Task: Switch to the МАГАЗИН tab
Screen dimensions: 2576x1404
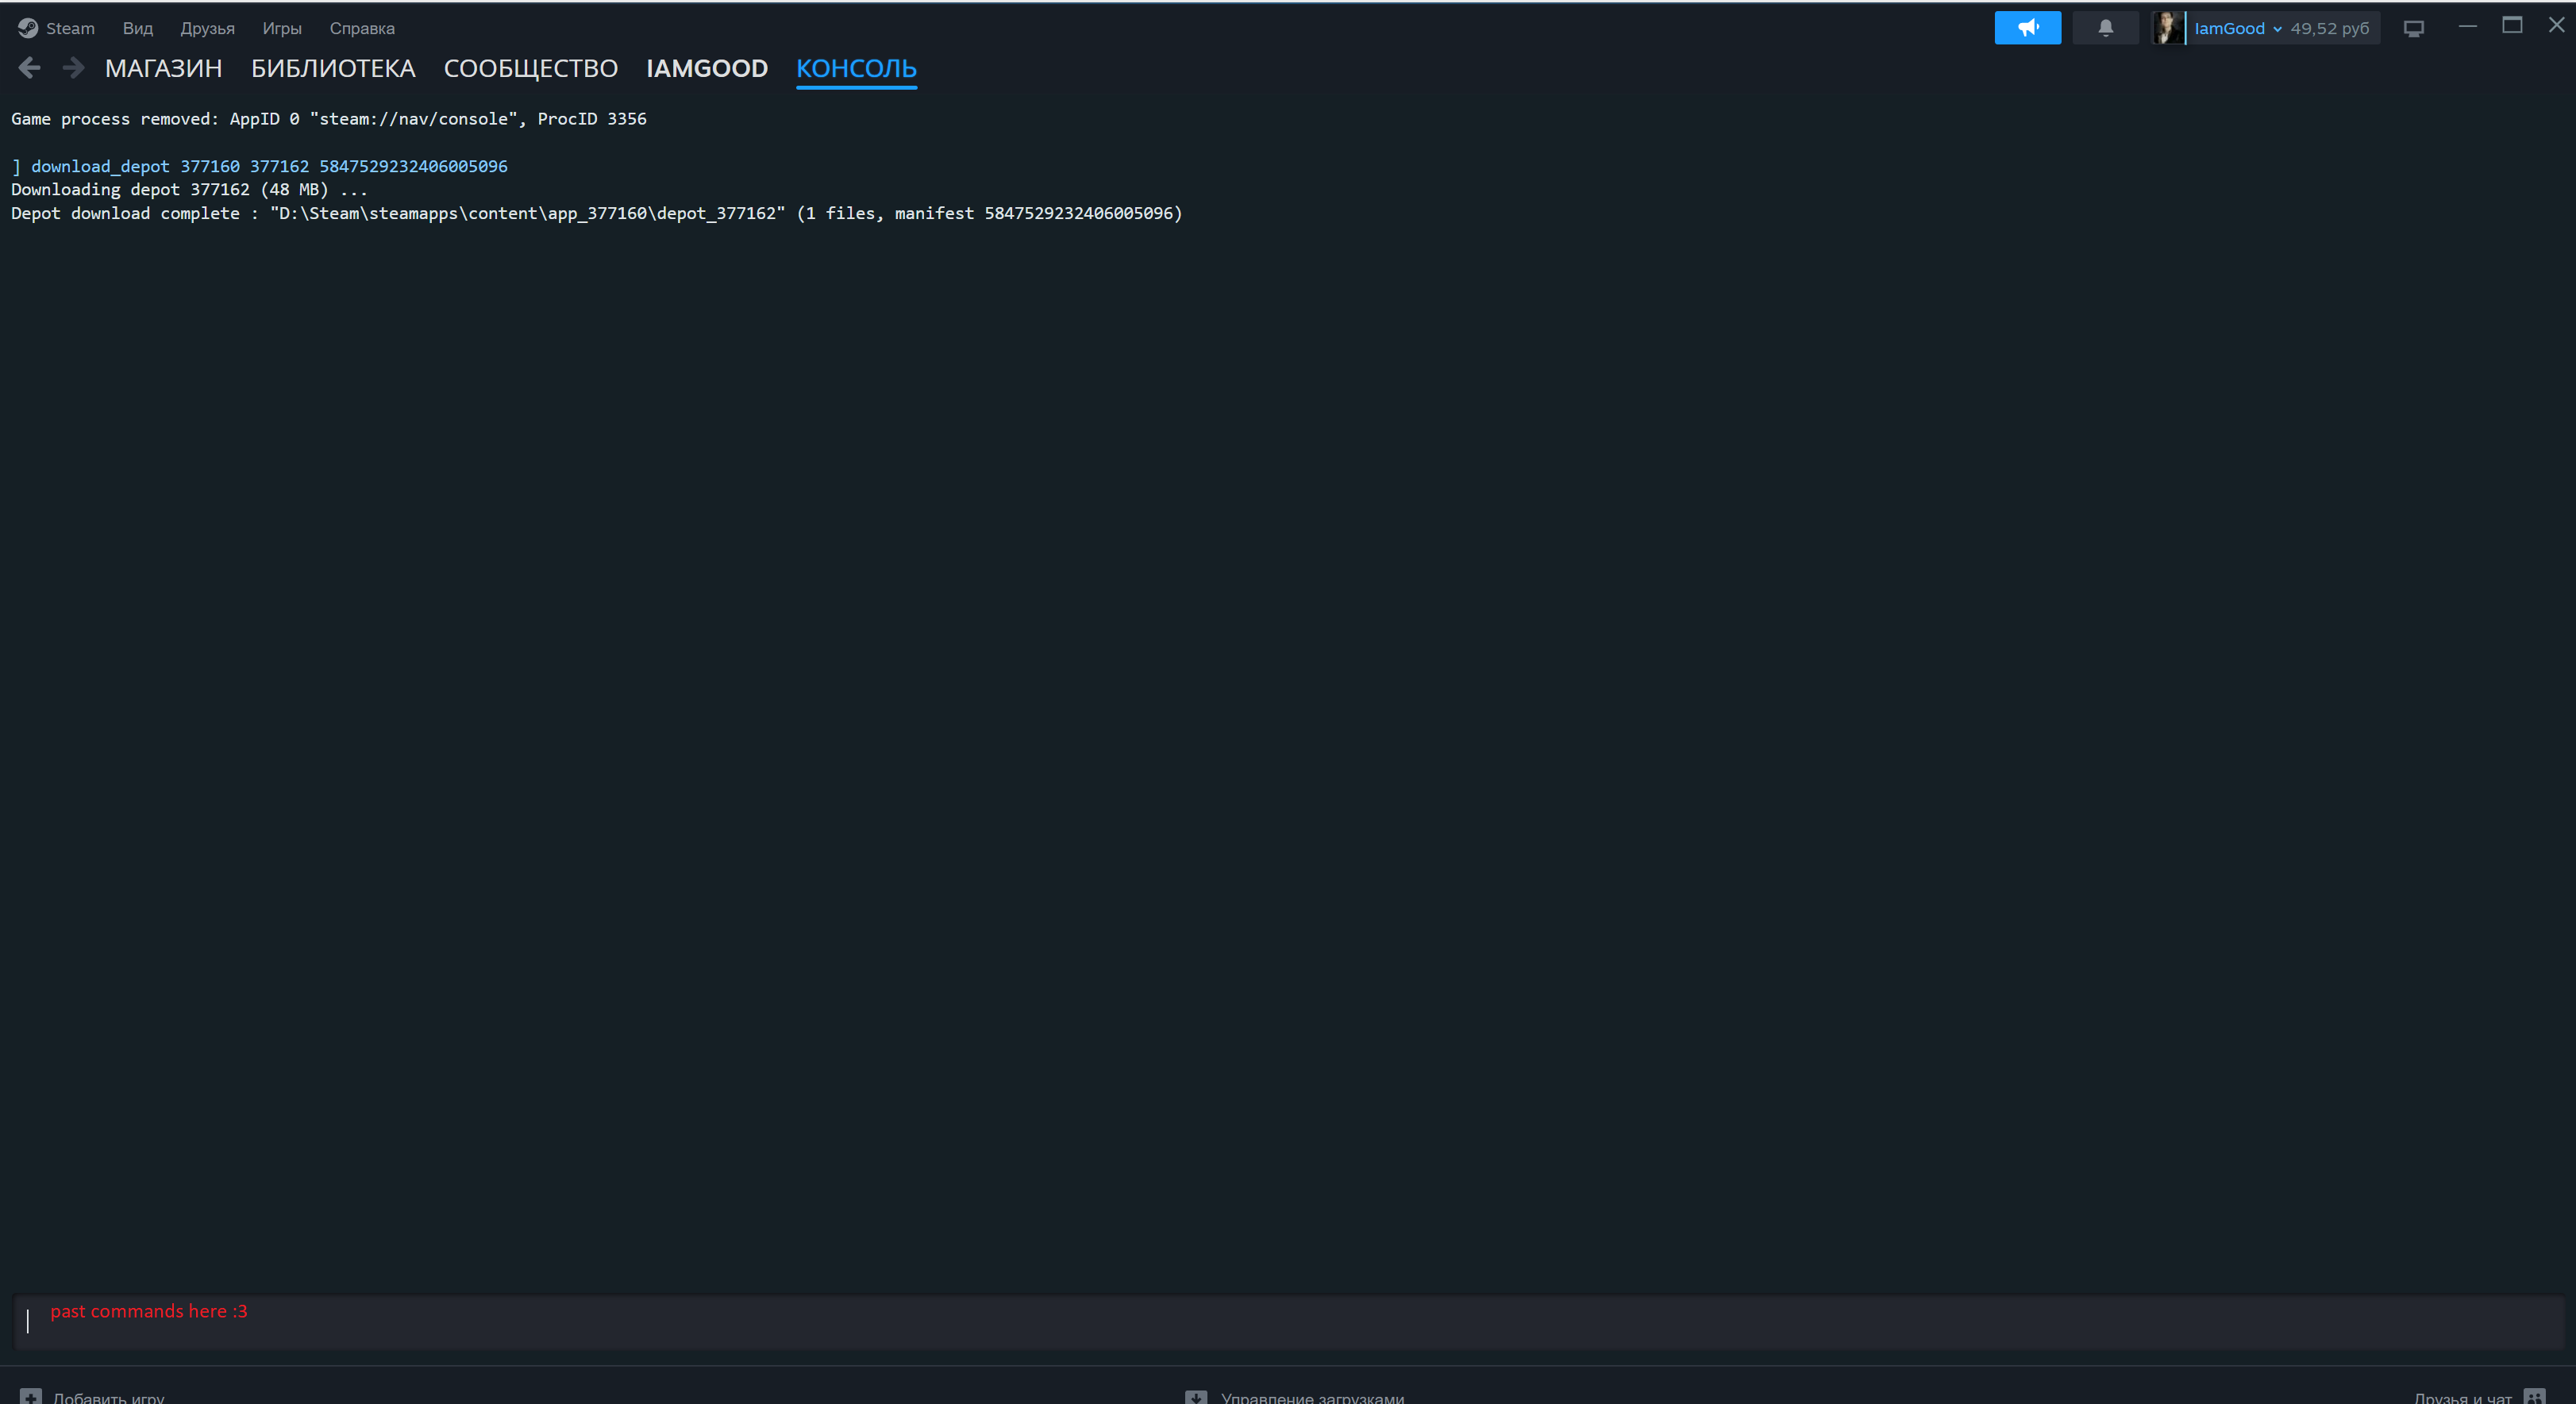Action: tap(164, 68)
